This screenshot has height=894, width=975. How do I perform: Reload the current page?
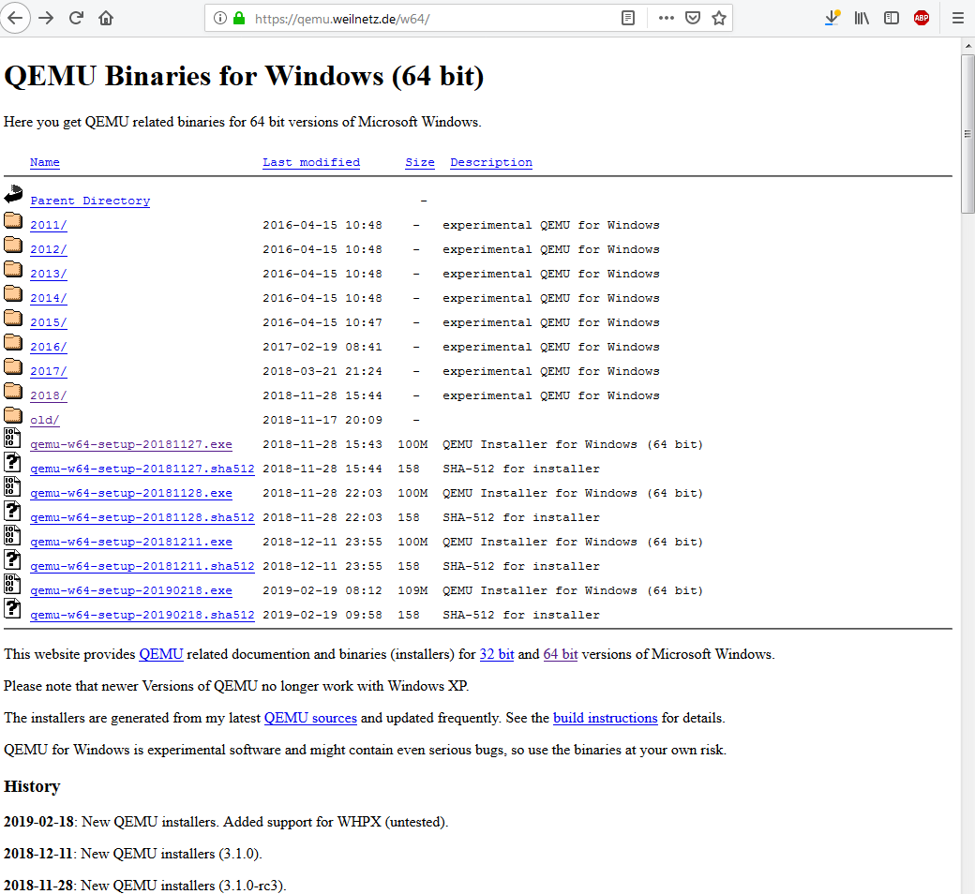tap(76, 18)
